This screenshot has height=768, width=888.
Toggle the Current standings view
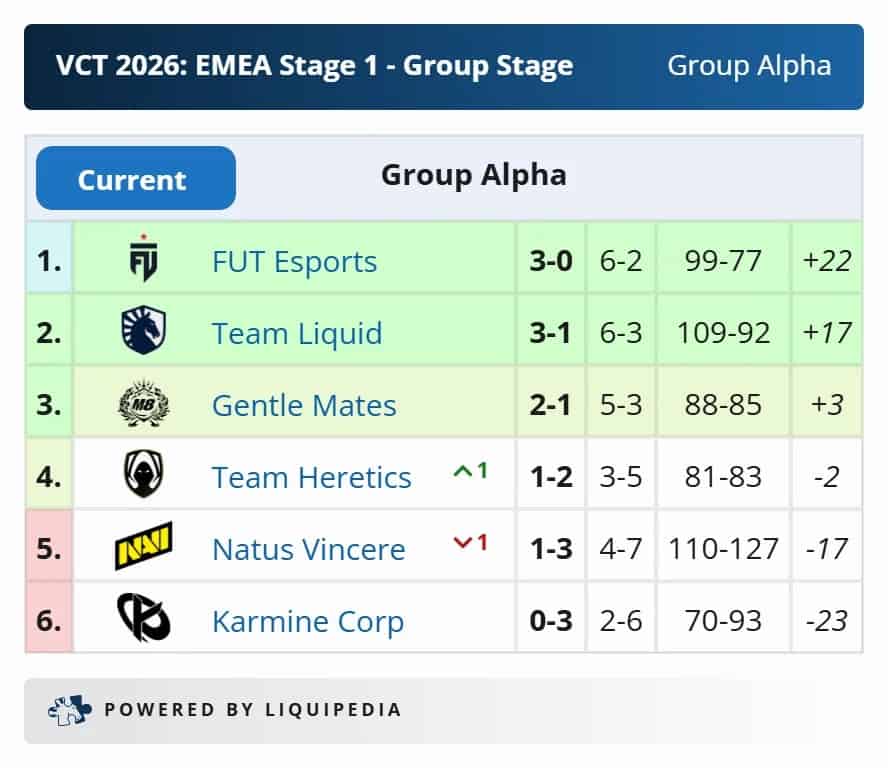tap(135, 178)
